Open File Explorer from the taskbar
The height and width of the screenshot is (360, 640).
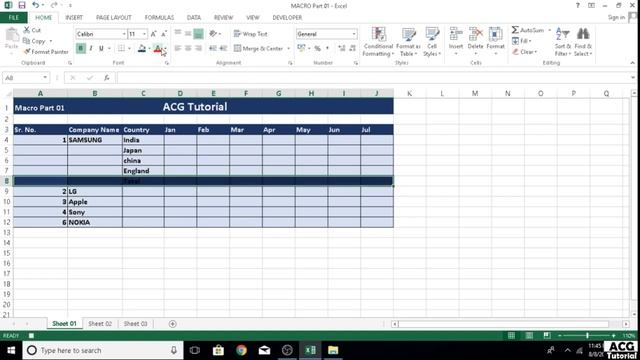click(333, 350)
